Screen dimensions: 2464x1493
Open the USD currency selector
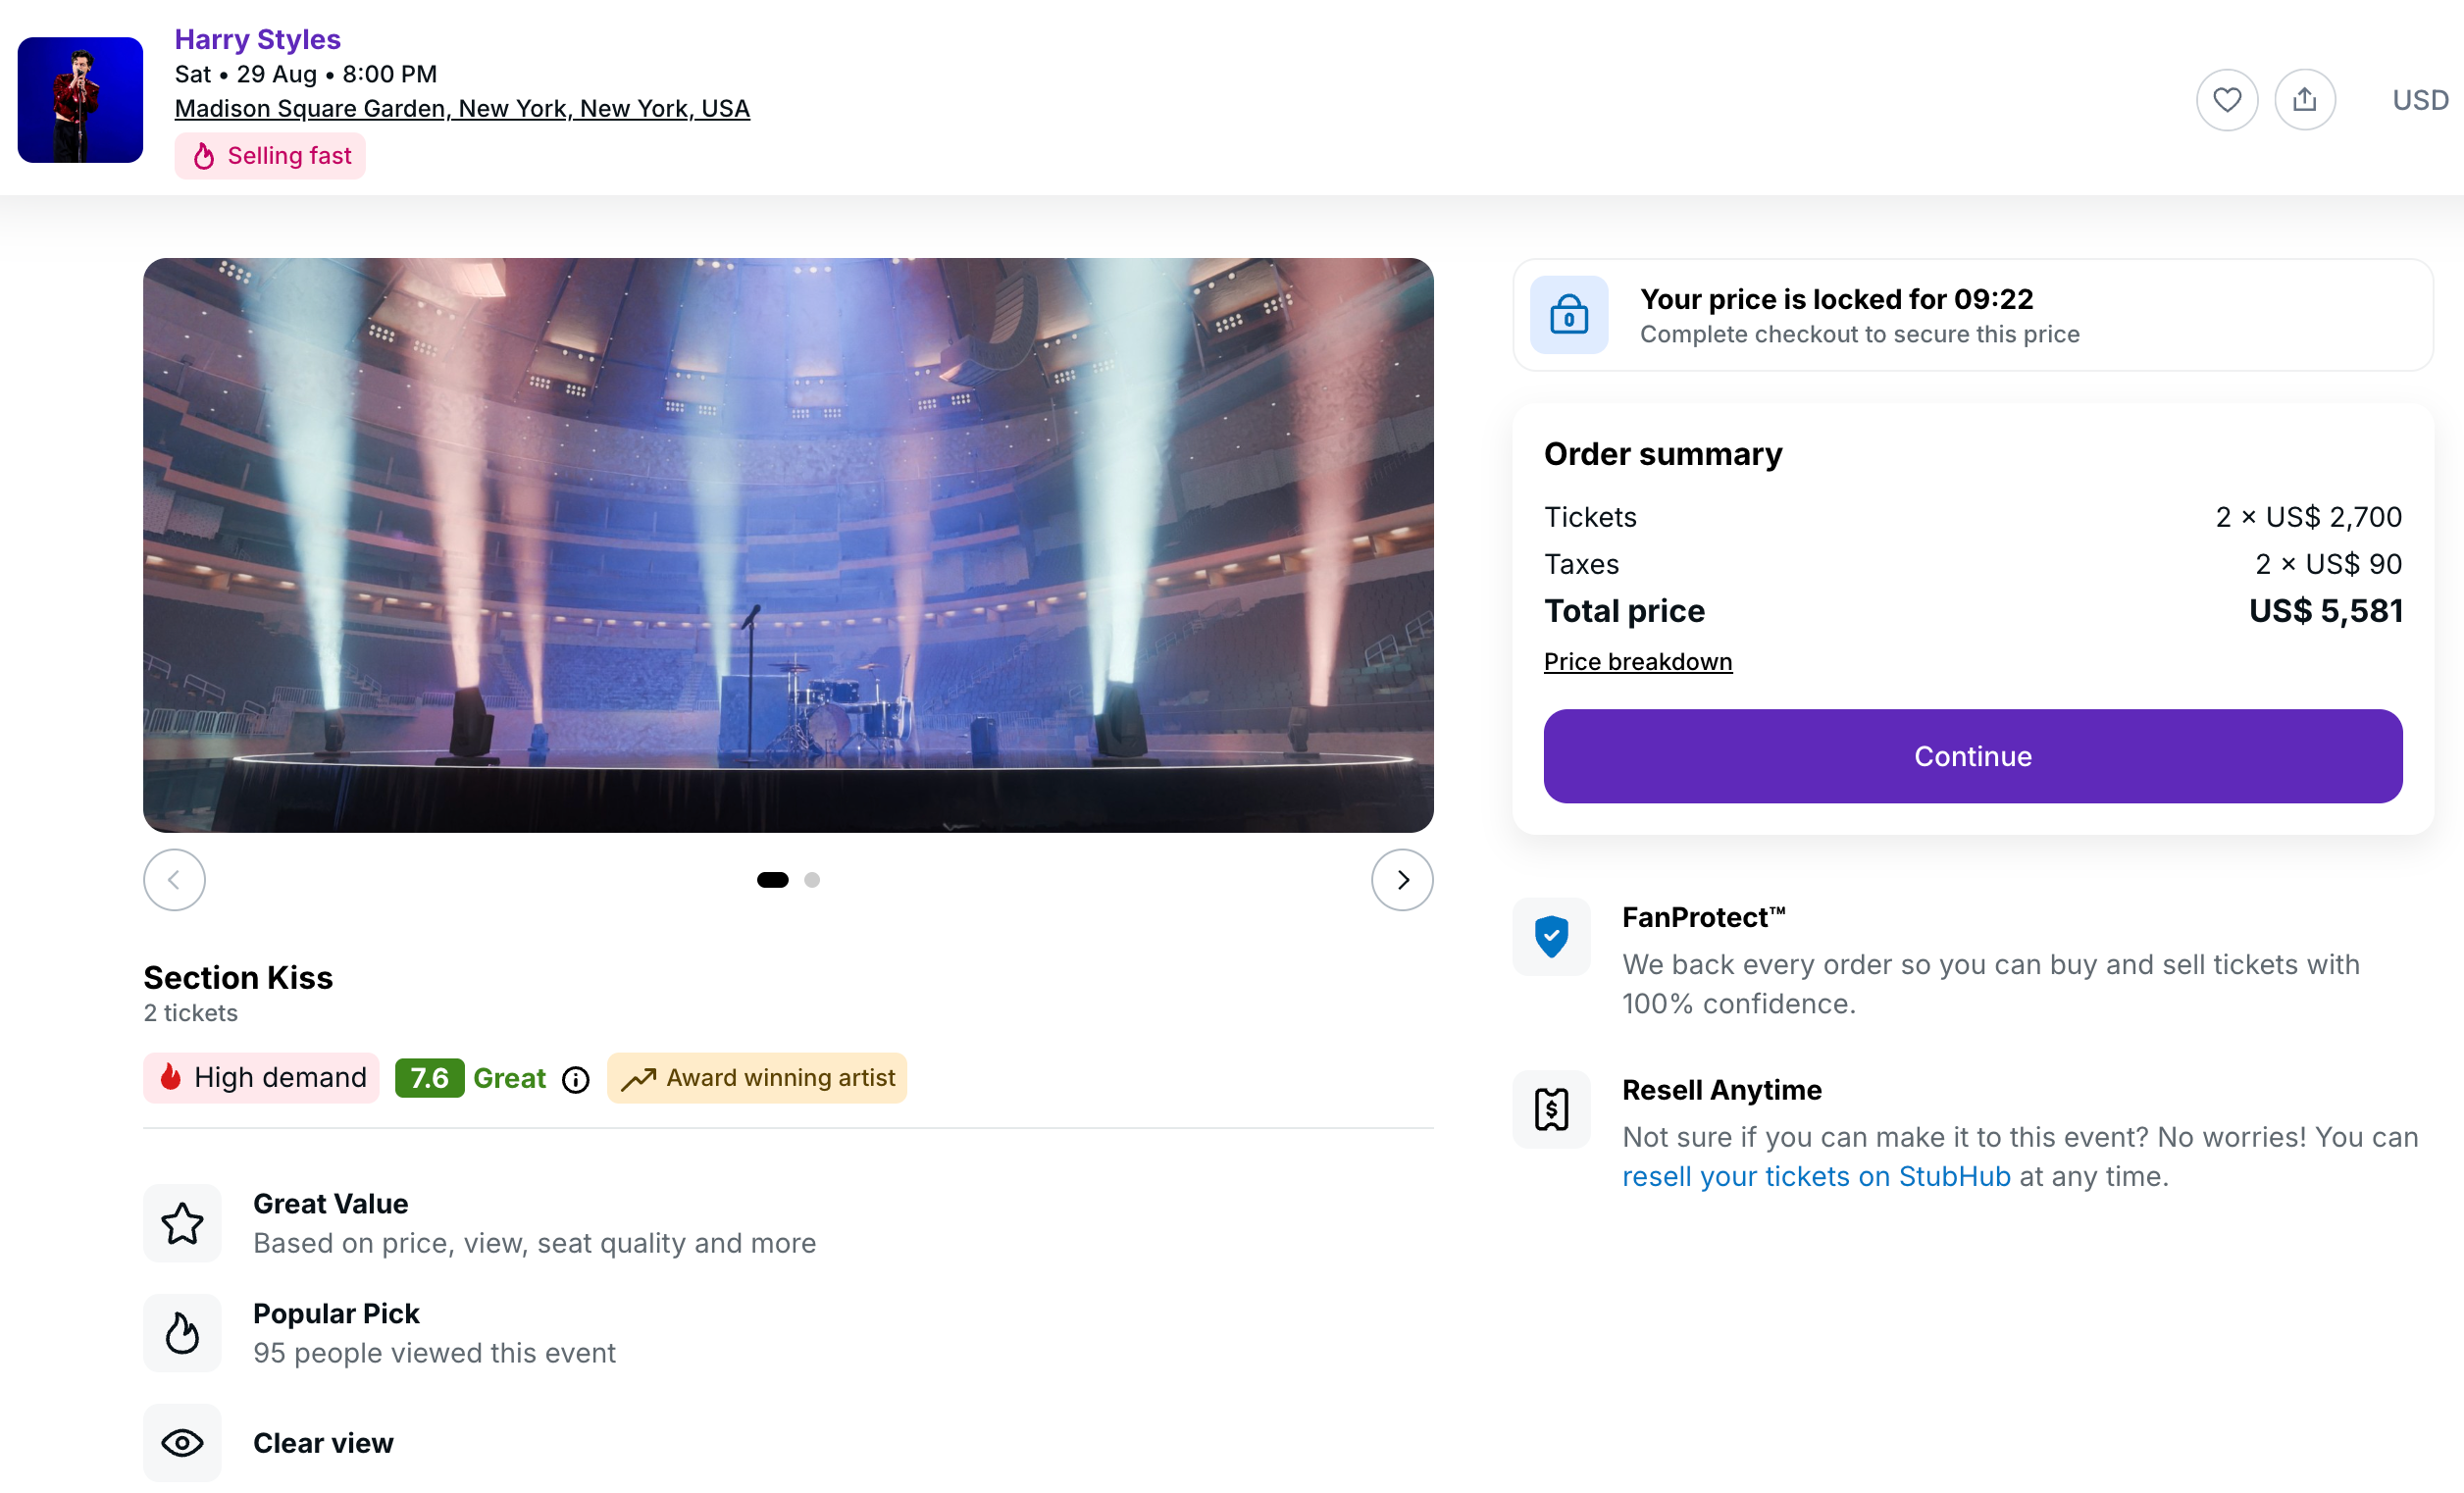pyautogui.click(x=2420, y=100)
